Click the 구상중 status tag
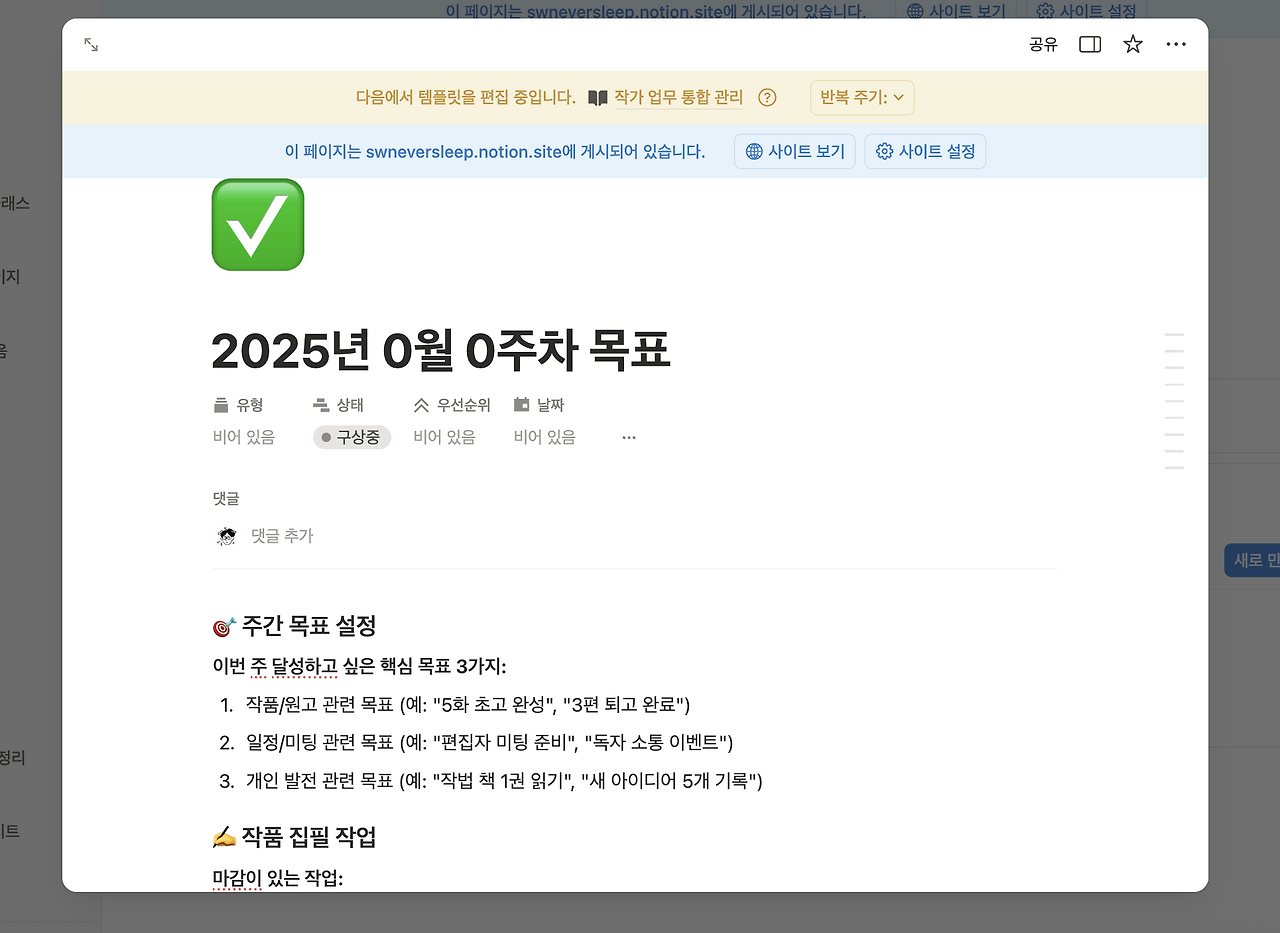This screenshot has height=933, width=1280. 351,437
